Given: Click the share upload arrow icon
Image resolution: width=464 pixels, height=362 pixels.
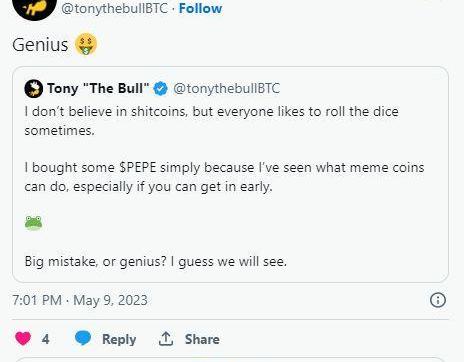Looking at the screenshot, I should (x=166, y=339).
